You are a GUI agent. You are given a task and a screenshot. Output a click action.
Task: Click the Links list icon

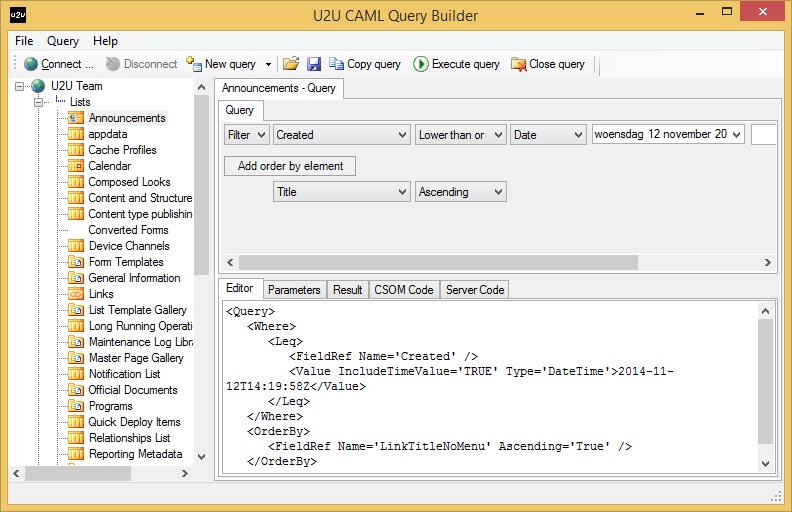point(76,294)
